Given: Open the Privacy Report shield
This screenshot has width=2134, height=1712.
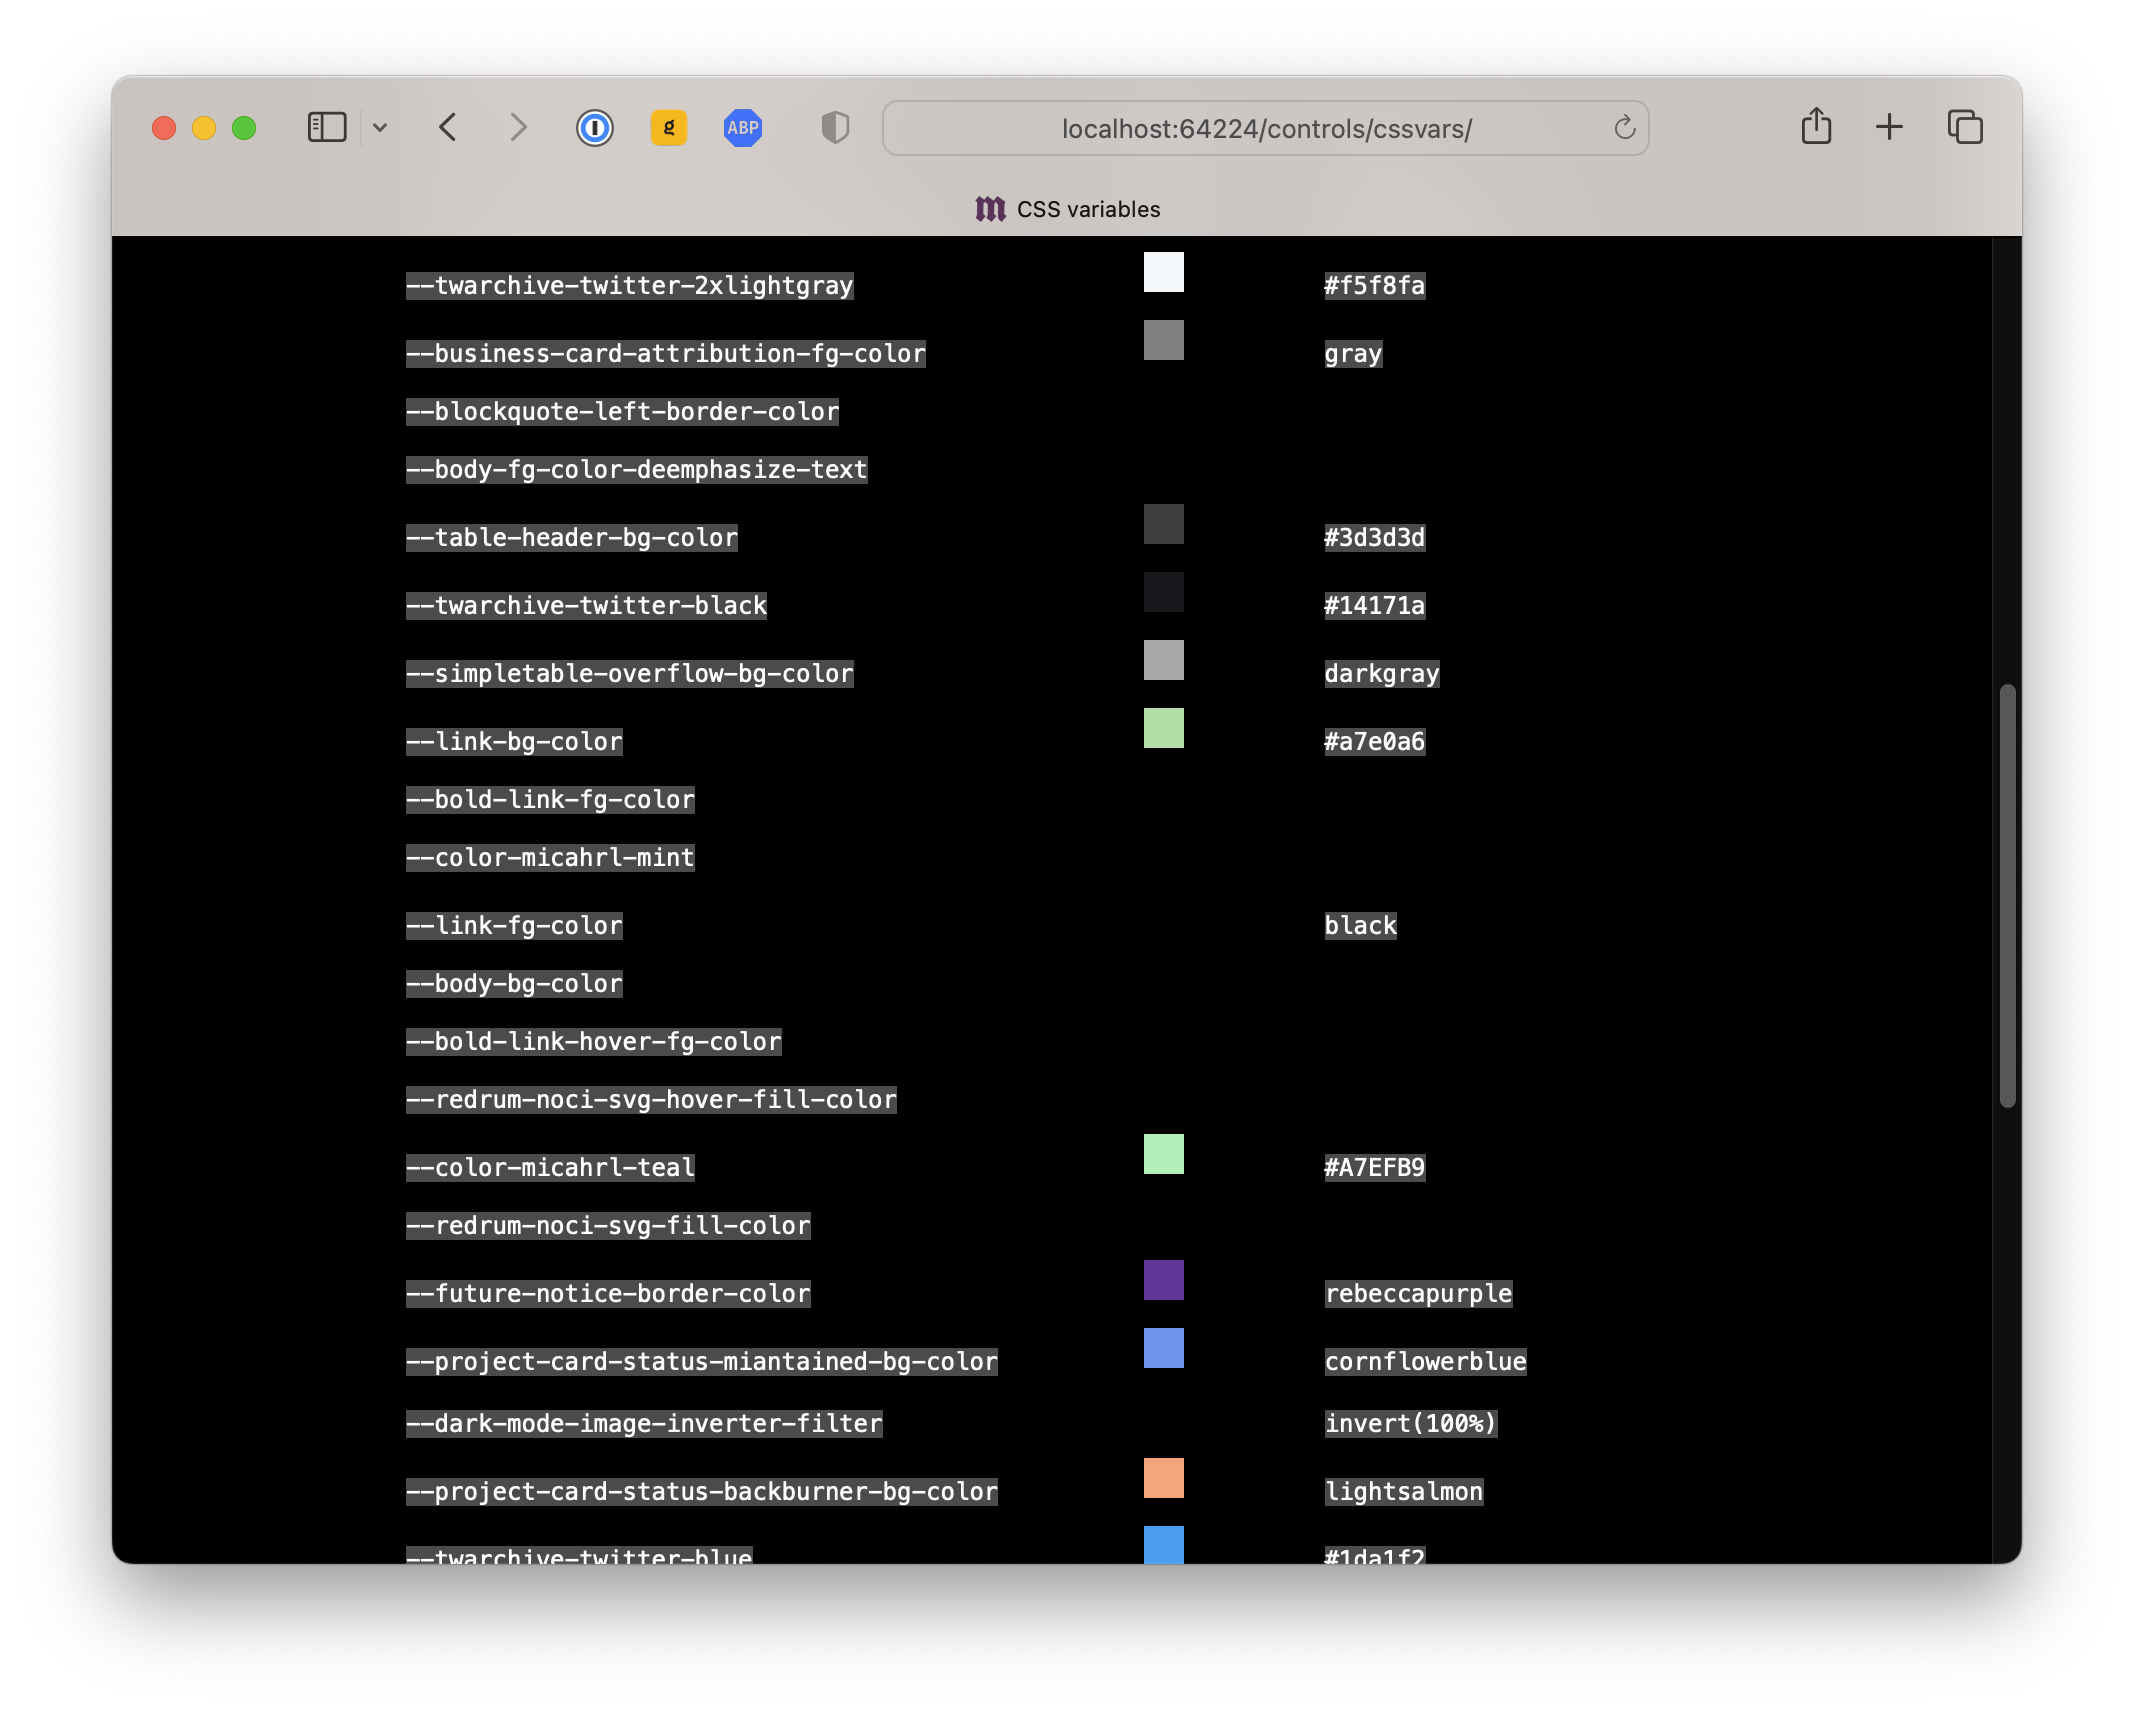Looking at the screenshot, I should (x=835, y=127).
